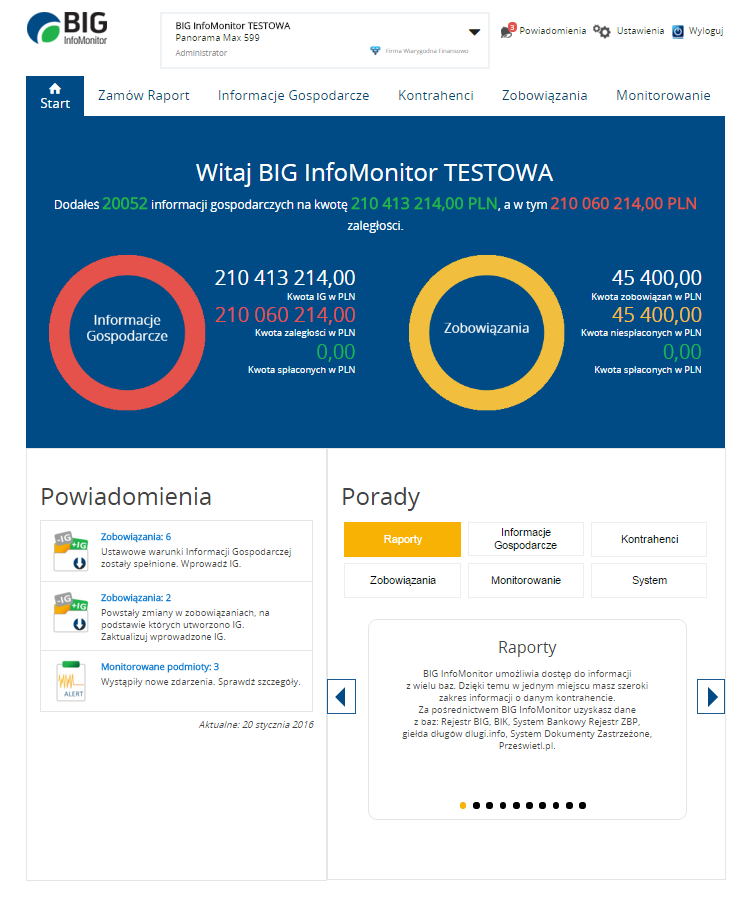Viewport: 751px width, 904px height.
Task: Click the yellow 45 400,00 niespłaconych value
Action: point(656,315)
